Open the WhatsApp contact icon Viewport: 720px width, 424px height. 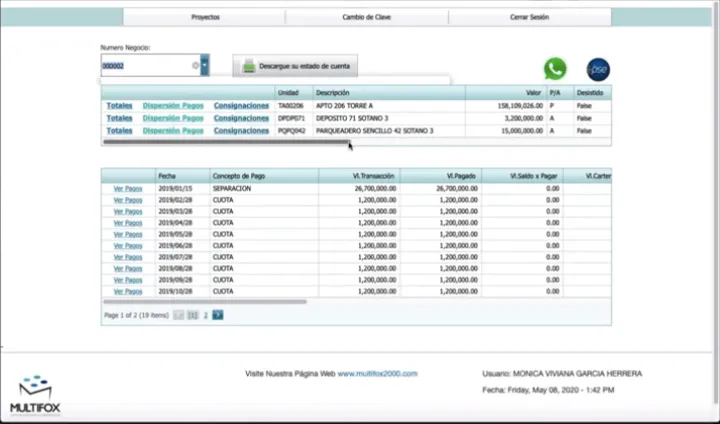coord(555,68)
